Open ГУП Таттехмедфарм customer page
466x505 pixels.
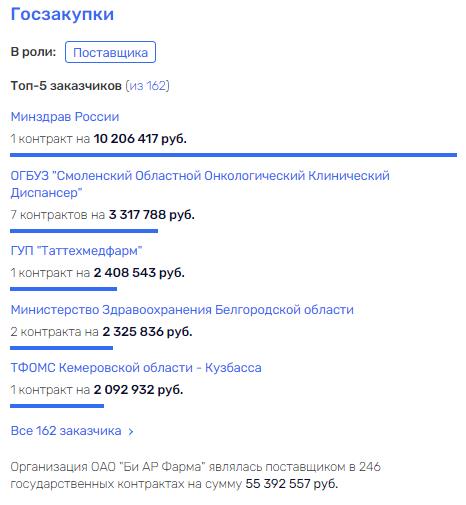pos(76,250)
